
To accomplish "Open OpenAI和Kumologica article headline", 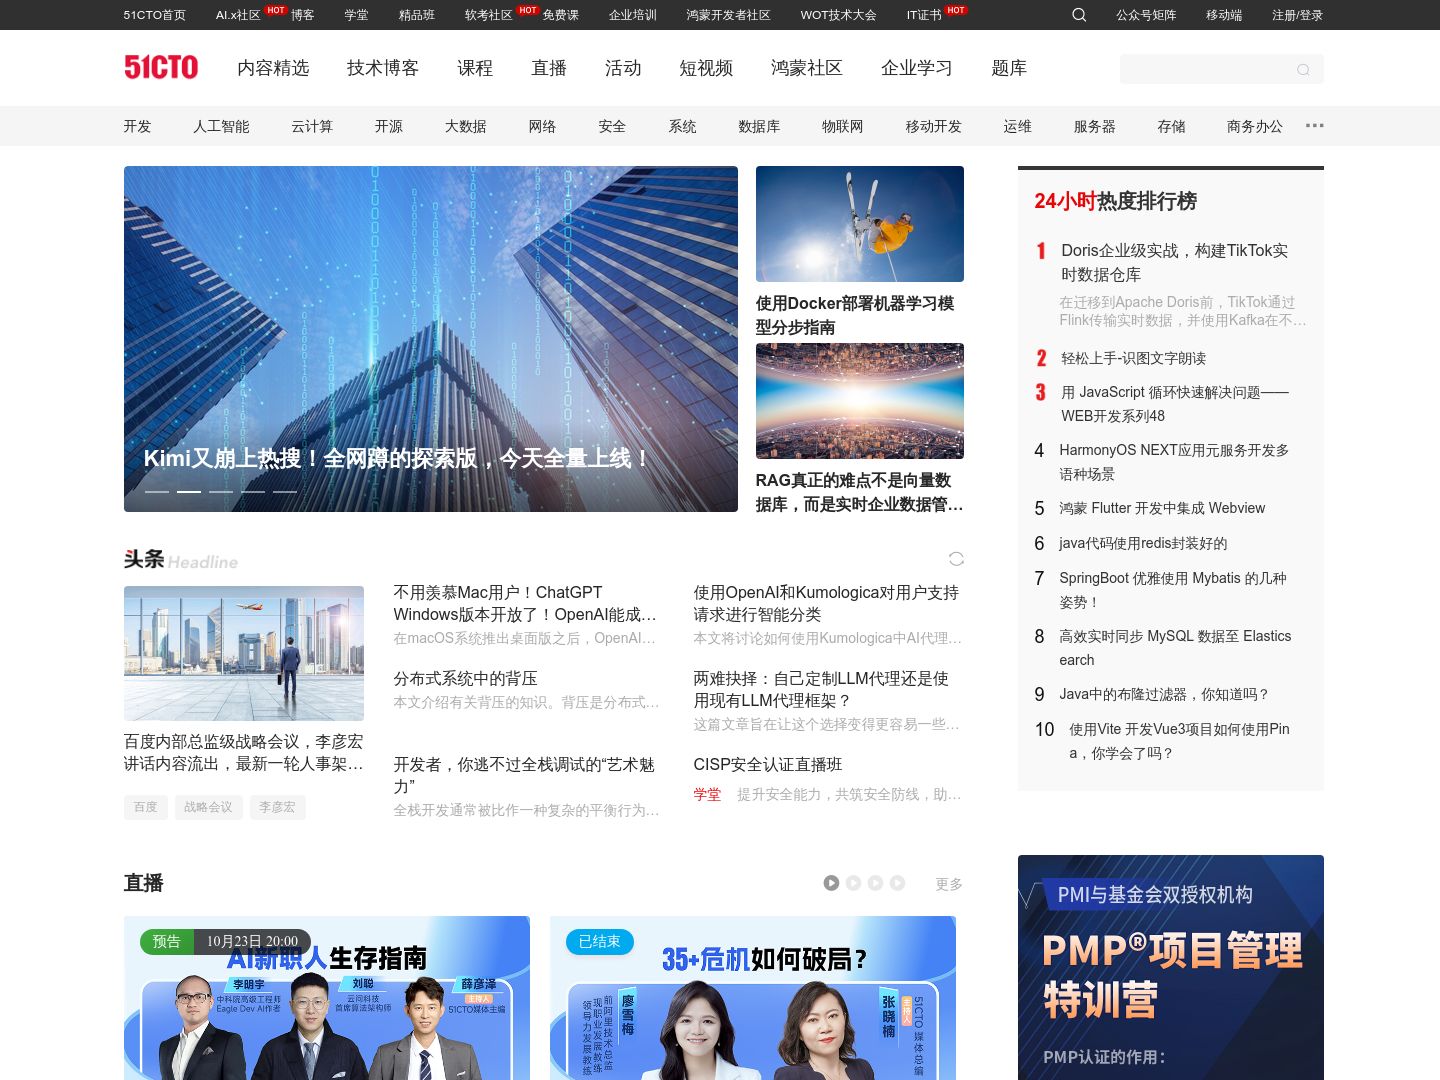I will point(826,603).
